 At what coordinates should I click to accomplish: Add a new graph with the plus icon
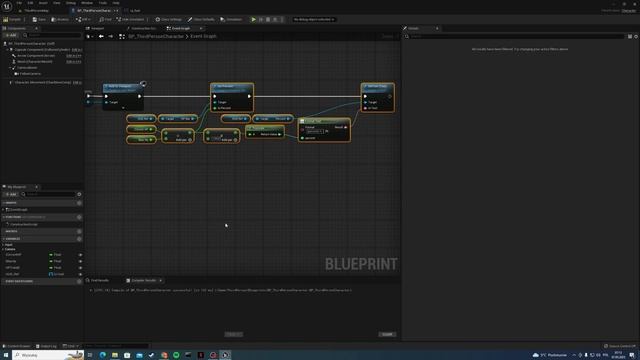[x=79, y=203]
